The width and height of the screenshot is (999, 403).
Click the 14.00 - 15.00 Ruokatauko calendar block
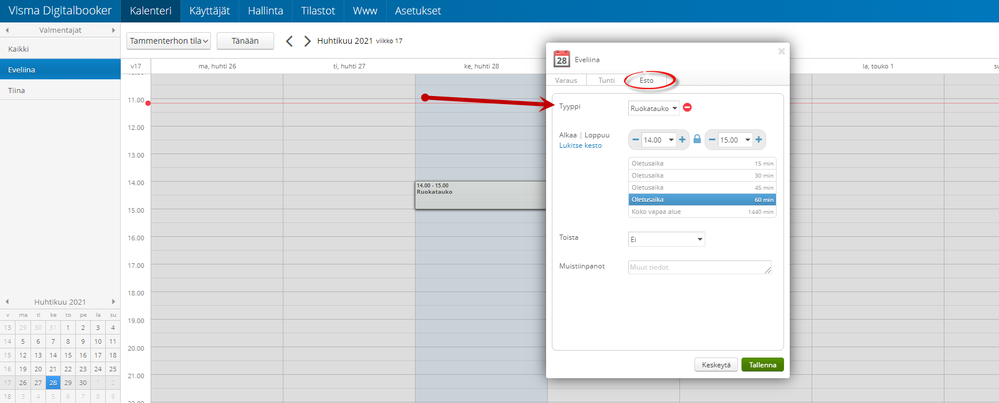[x=481, y=195]
